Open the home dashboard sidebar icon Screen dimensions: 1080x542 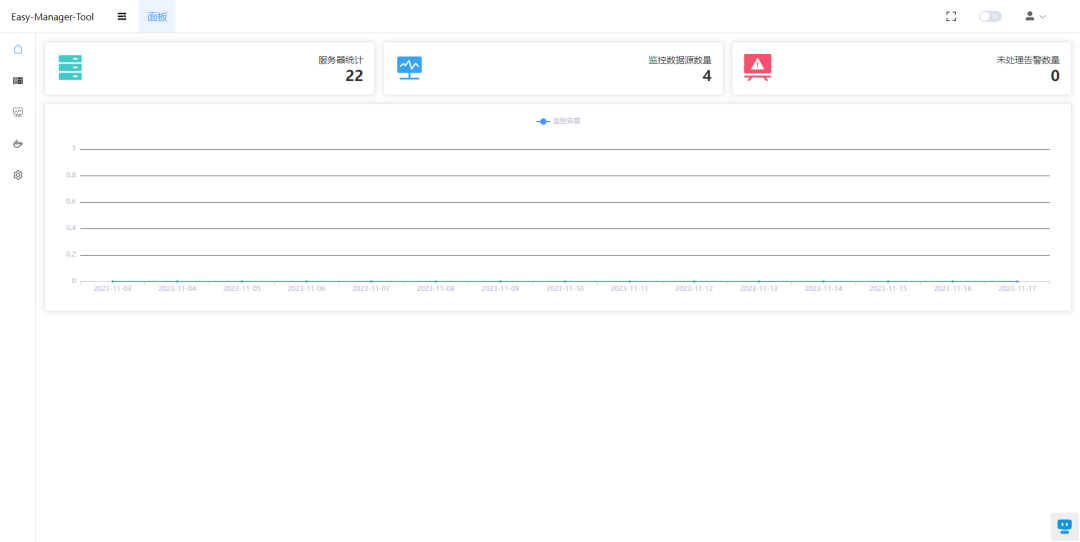point(18,49)
